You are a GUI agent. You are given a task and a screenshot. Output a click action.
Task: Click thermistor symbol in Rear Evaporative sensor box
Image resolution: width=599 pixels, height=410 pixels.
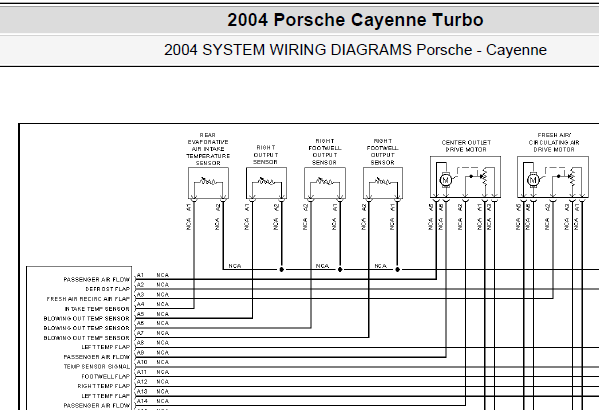coord(208,181)
